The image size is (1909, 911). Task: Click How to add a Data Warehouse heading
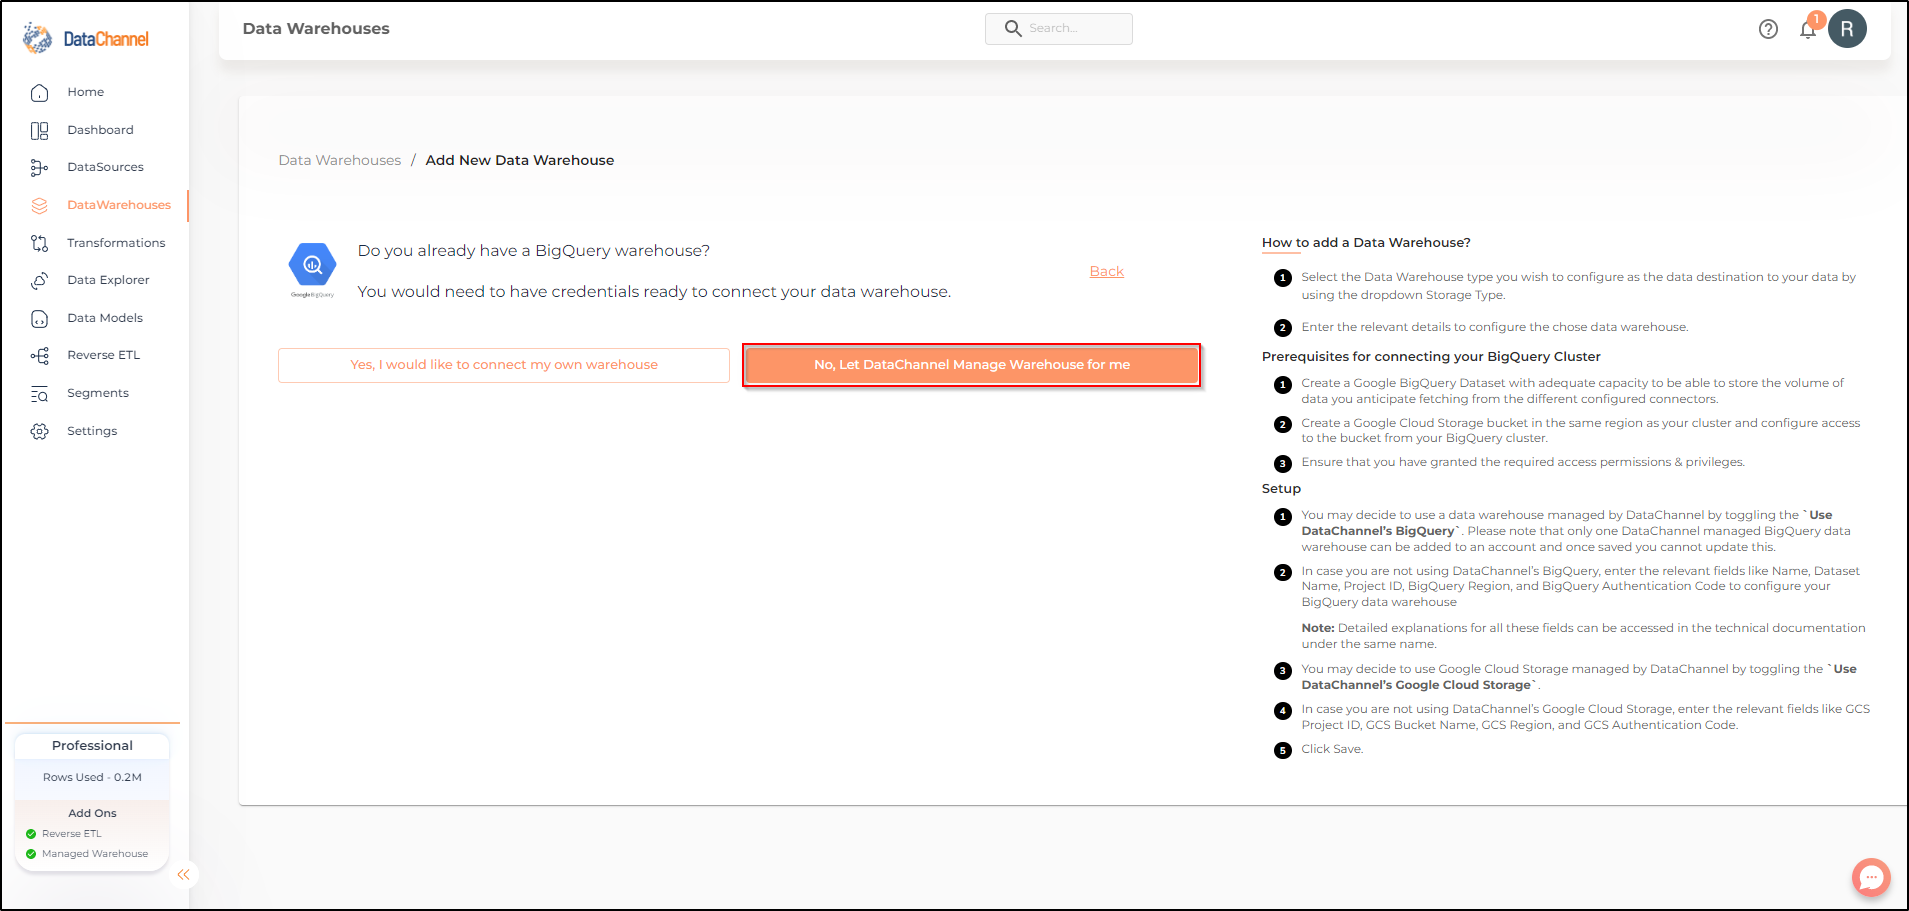tap(1366, 242)
